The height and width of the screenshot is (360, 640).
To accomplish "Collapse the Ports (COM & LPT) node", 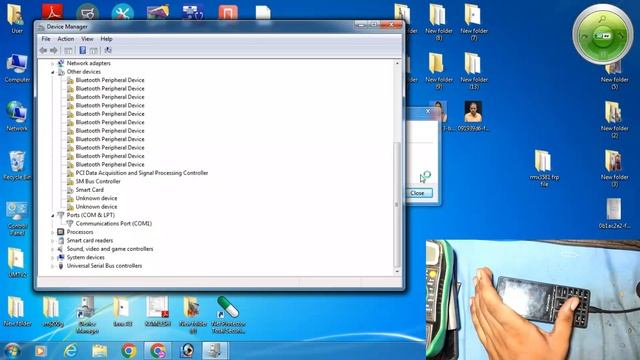I will (53, 216).
